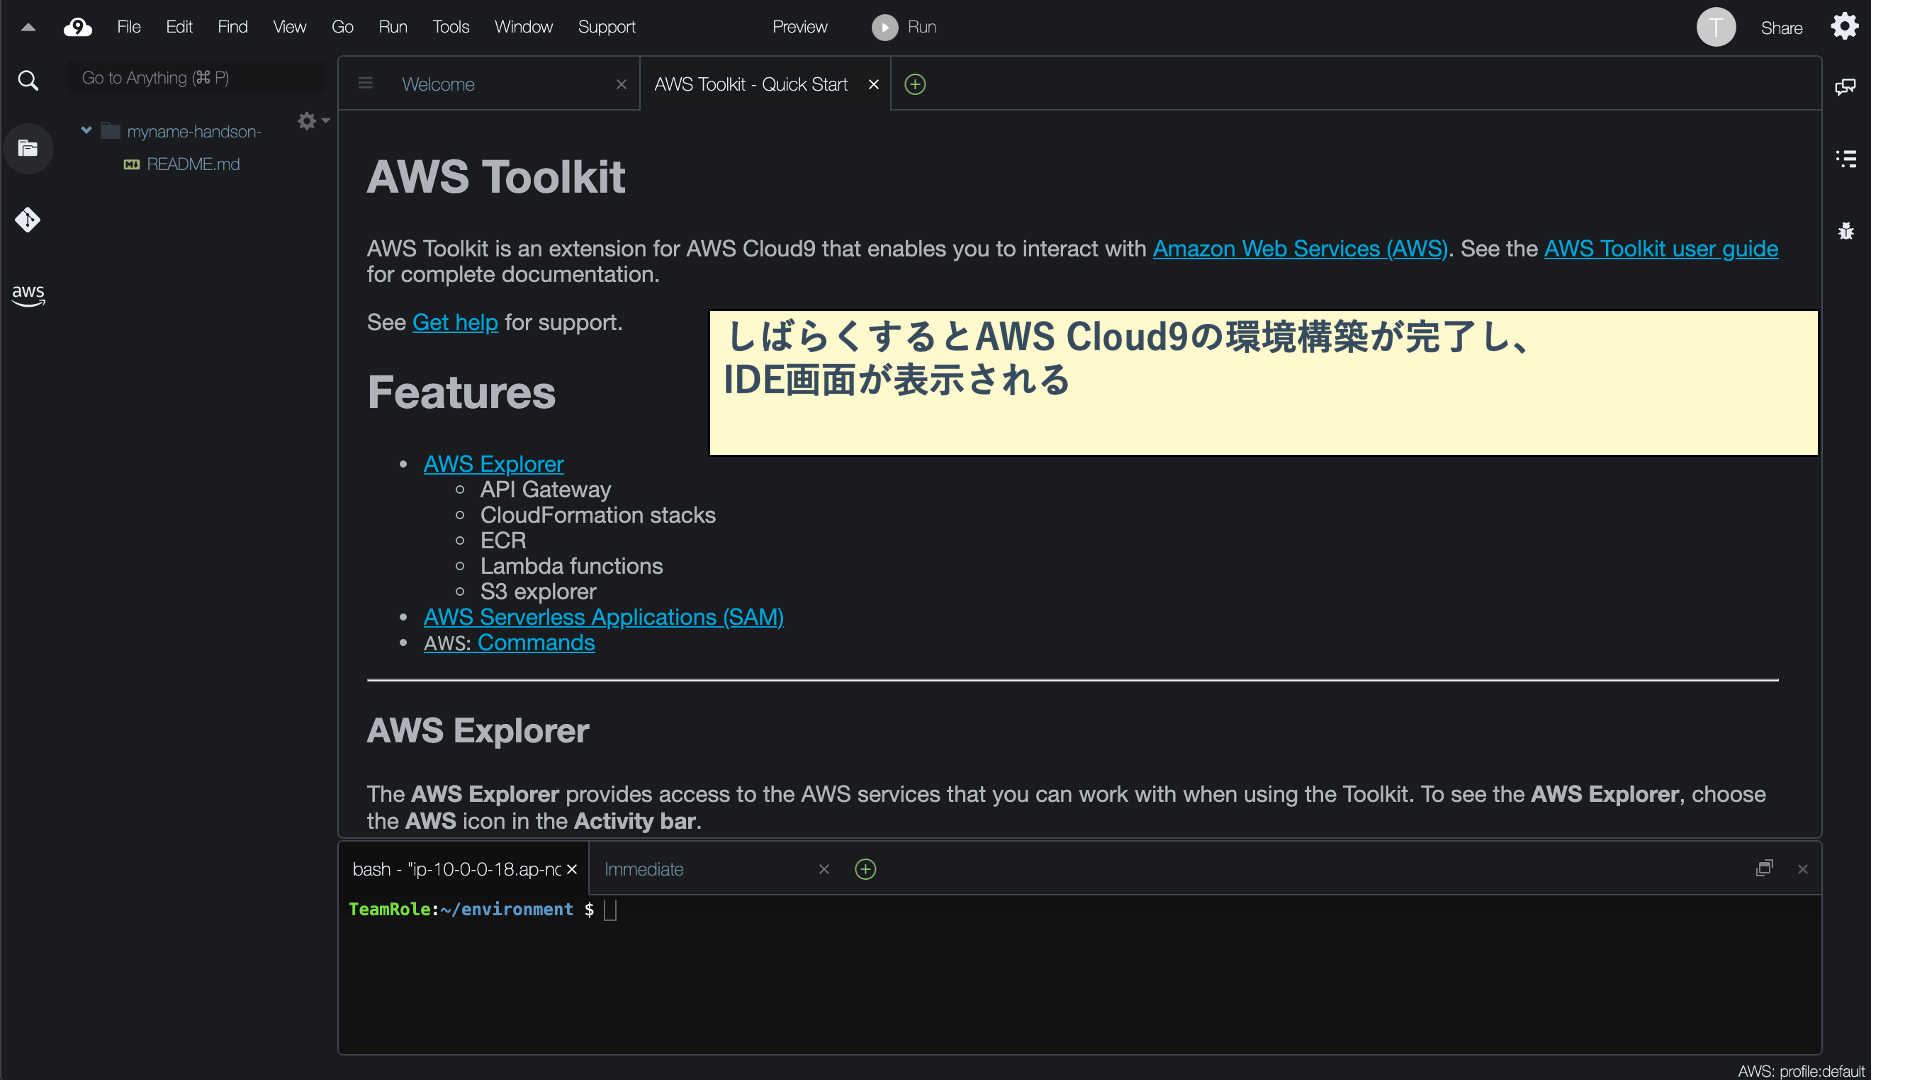
Task: Open the Edit menu
Action: click(179, 27)
